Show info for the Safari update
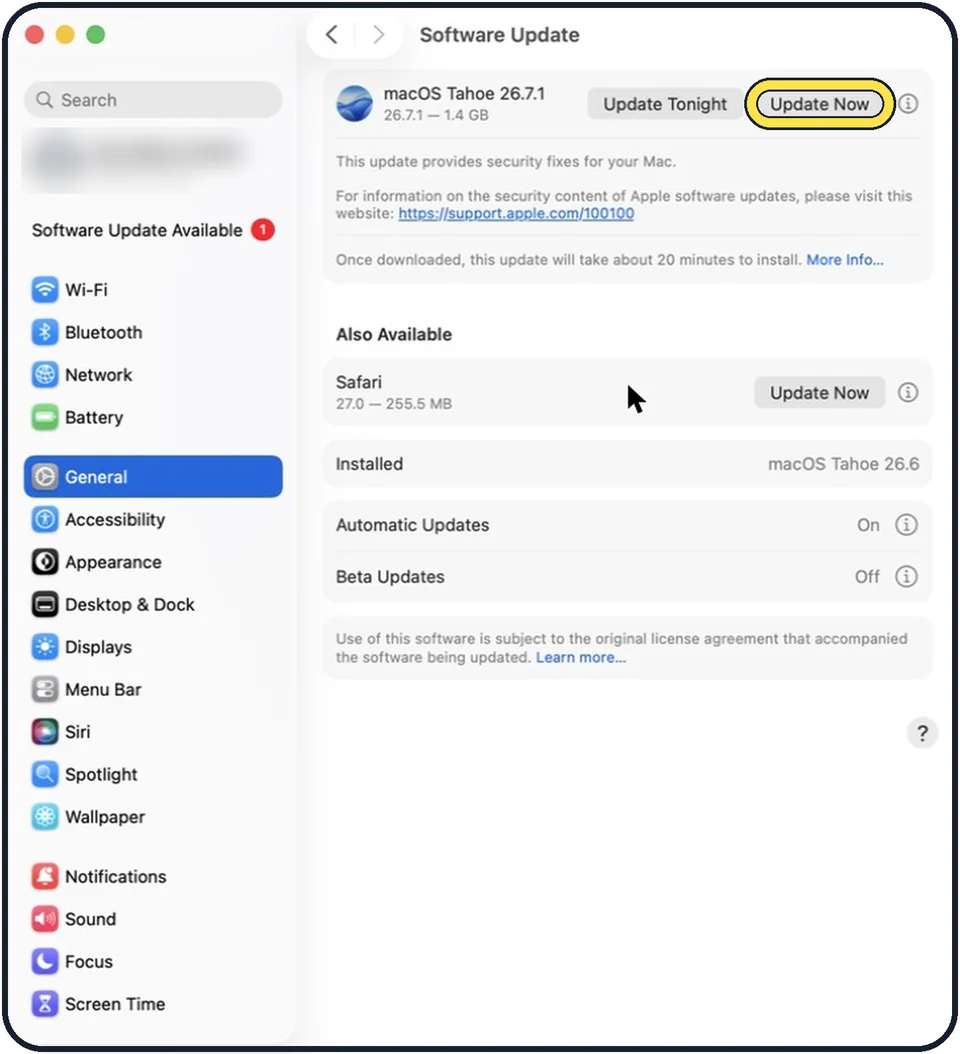 click(908, 393)
